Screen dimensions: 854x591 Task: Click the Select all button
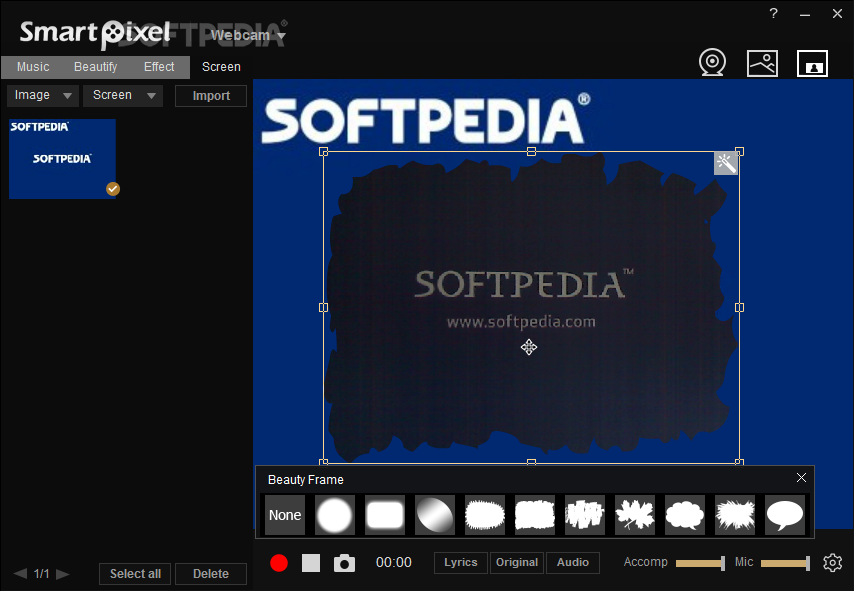[135, 574]
